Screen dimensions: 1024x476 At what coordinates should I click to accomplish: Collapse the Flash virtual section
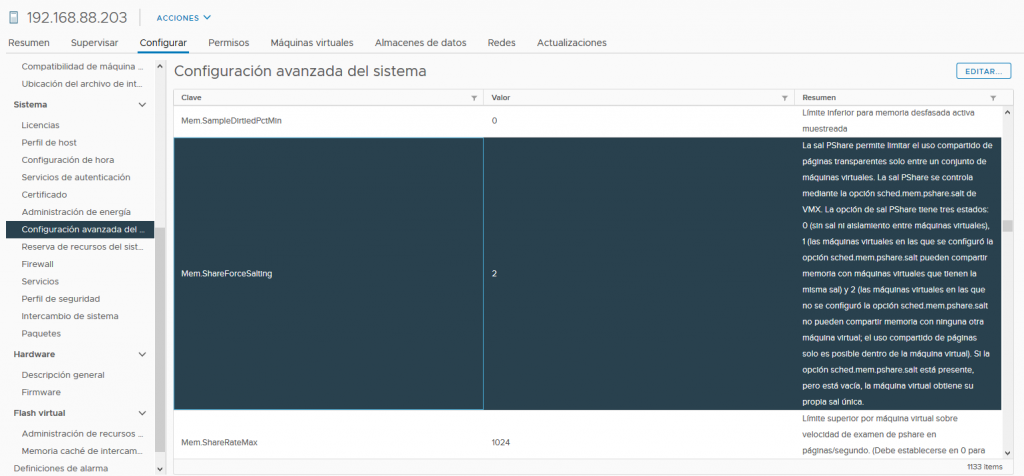coord(142,413)
